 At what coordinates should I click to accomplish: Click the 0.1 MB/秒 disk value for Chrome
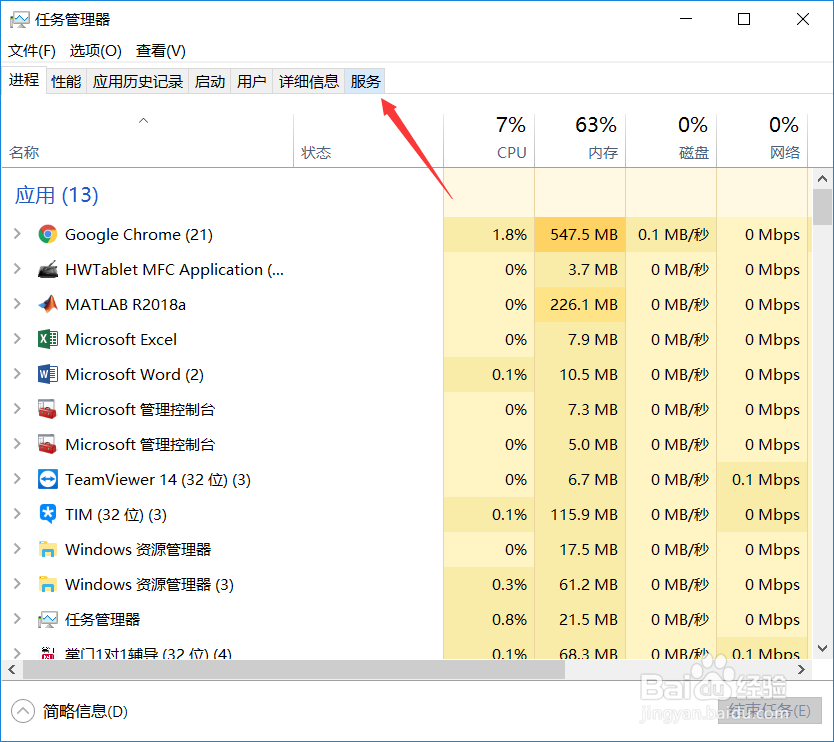673,234
